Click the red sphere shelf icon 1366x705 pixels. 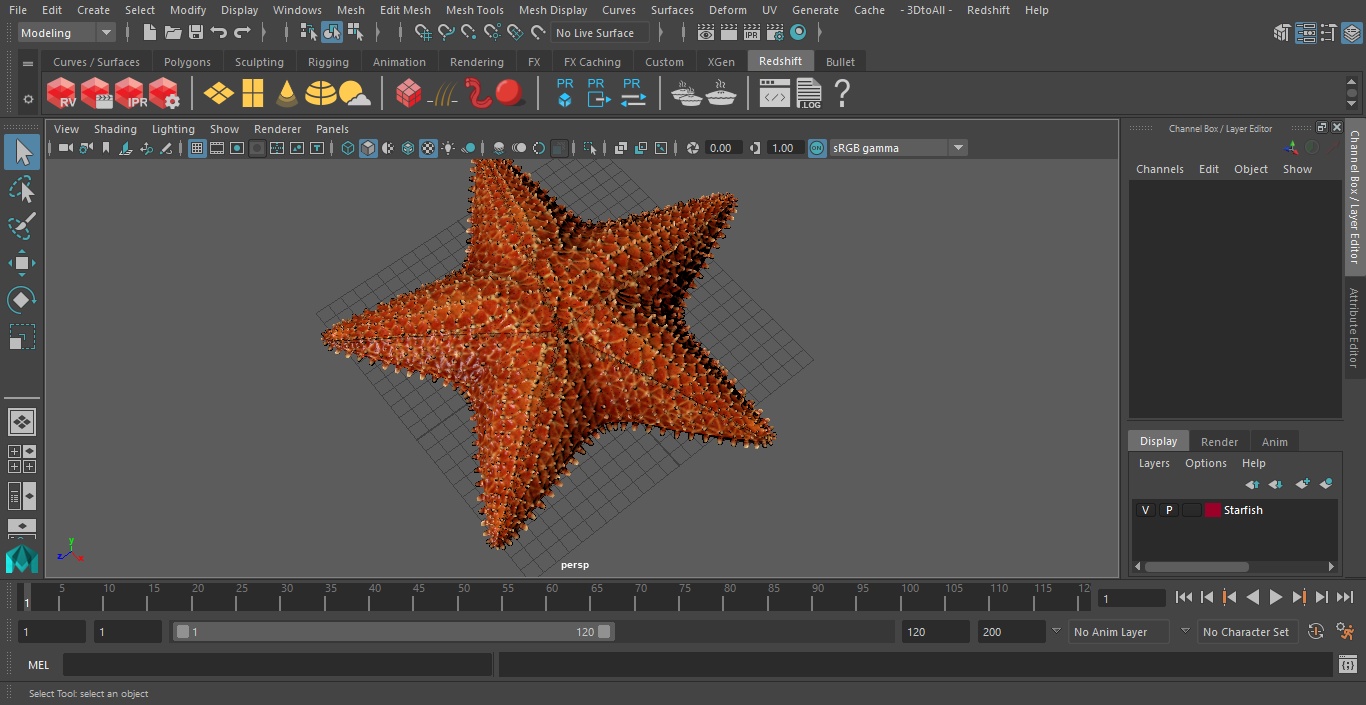(510, 94)
